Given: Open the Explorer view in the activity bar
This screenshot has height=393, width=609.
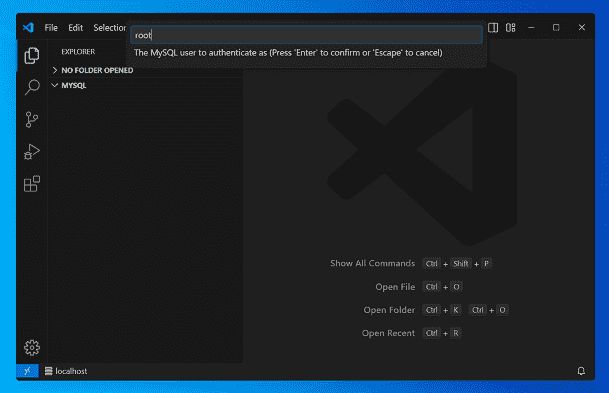Looking at the screenshot, I should pos(32,56).
